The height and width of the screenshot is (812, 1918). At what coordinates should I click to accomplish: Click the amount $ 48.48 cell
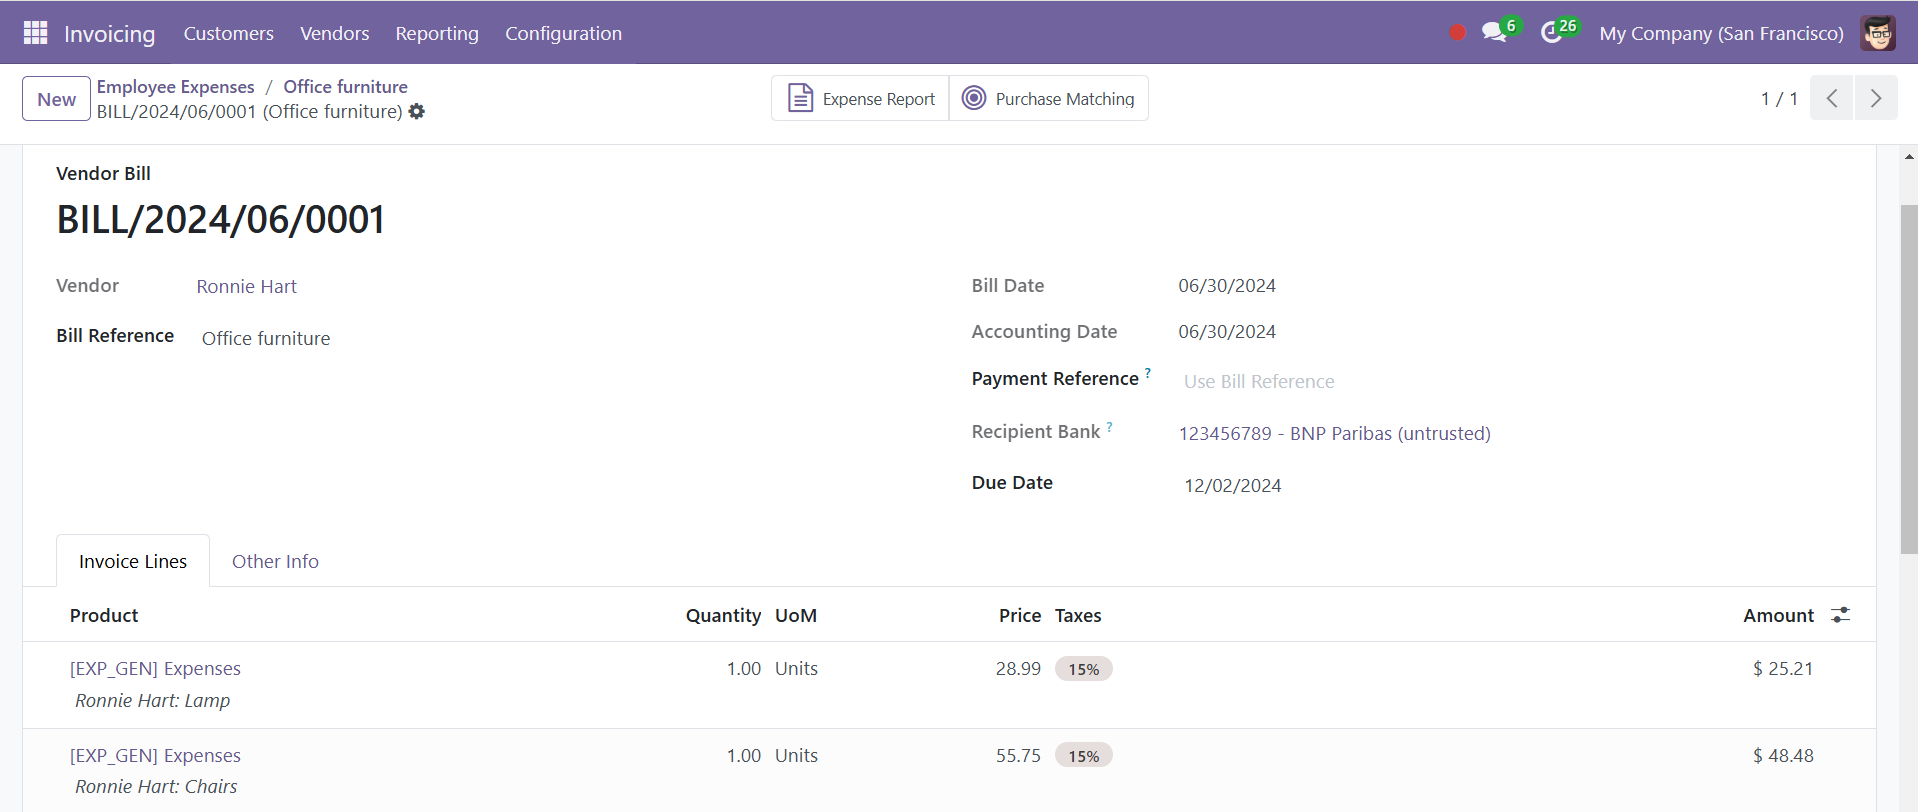(x=1782, y=755)
